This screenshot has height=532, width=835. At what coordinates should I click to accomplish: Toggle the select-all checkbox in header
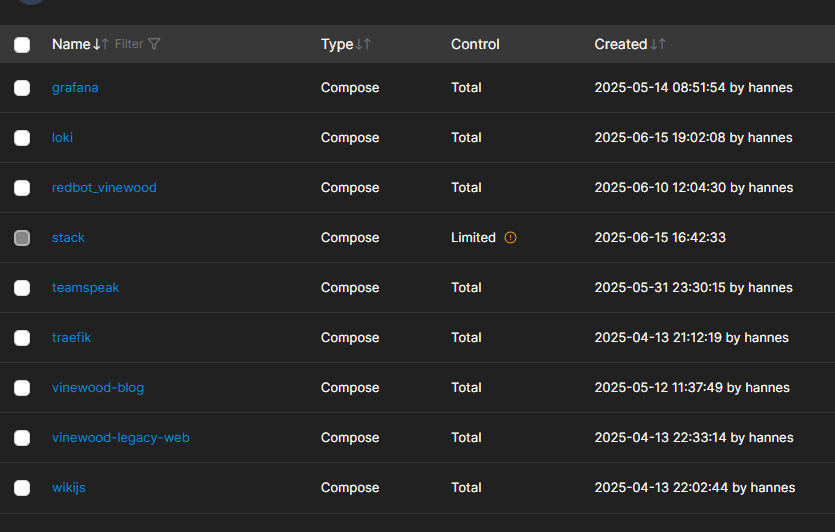tap(22, 44)
